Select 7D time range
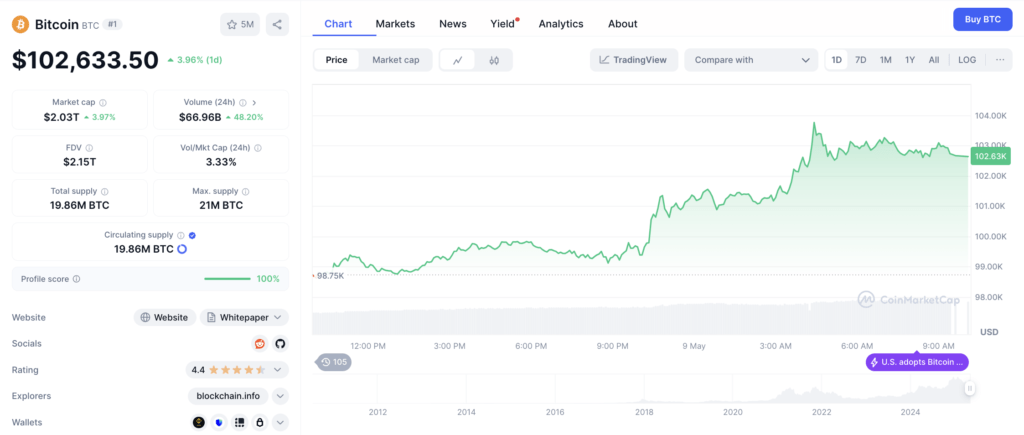This screenshot has height=435, width=1024. (861, 60)
